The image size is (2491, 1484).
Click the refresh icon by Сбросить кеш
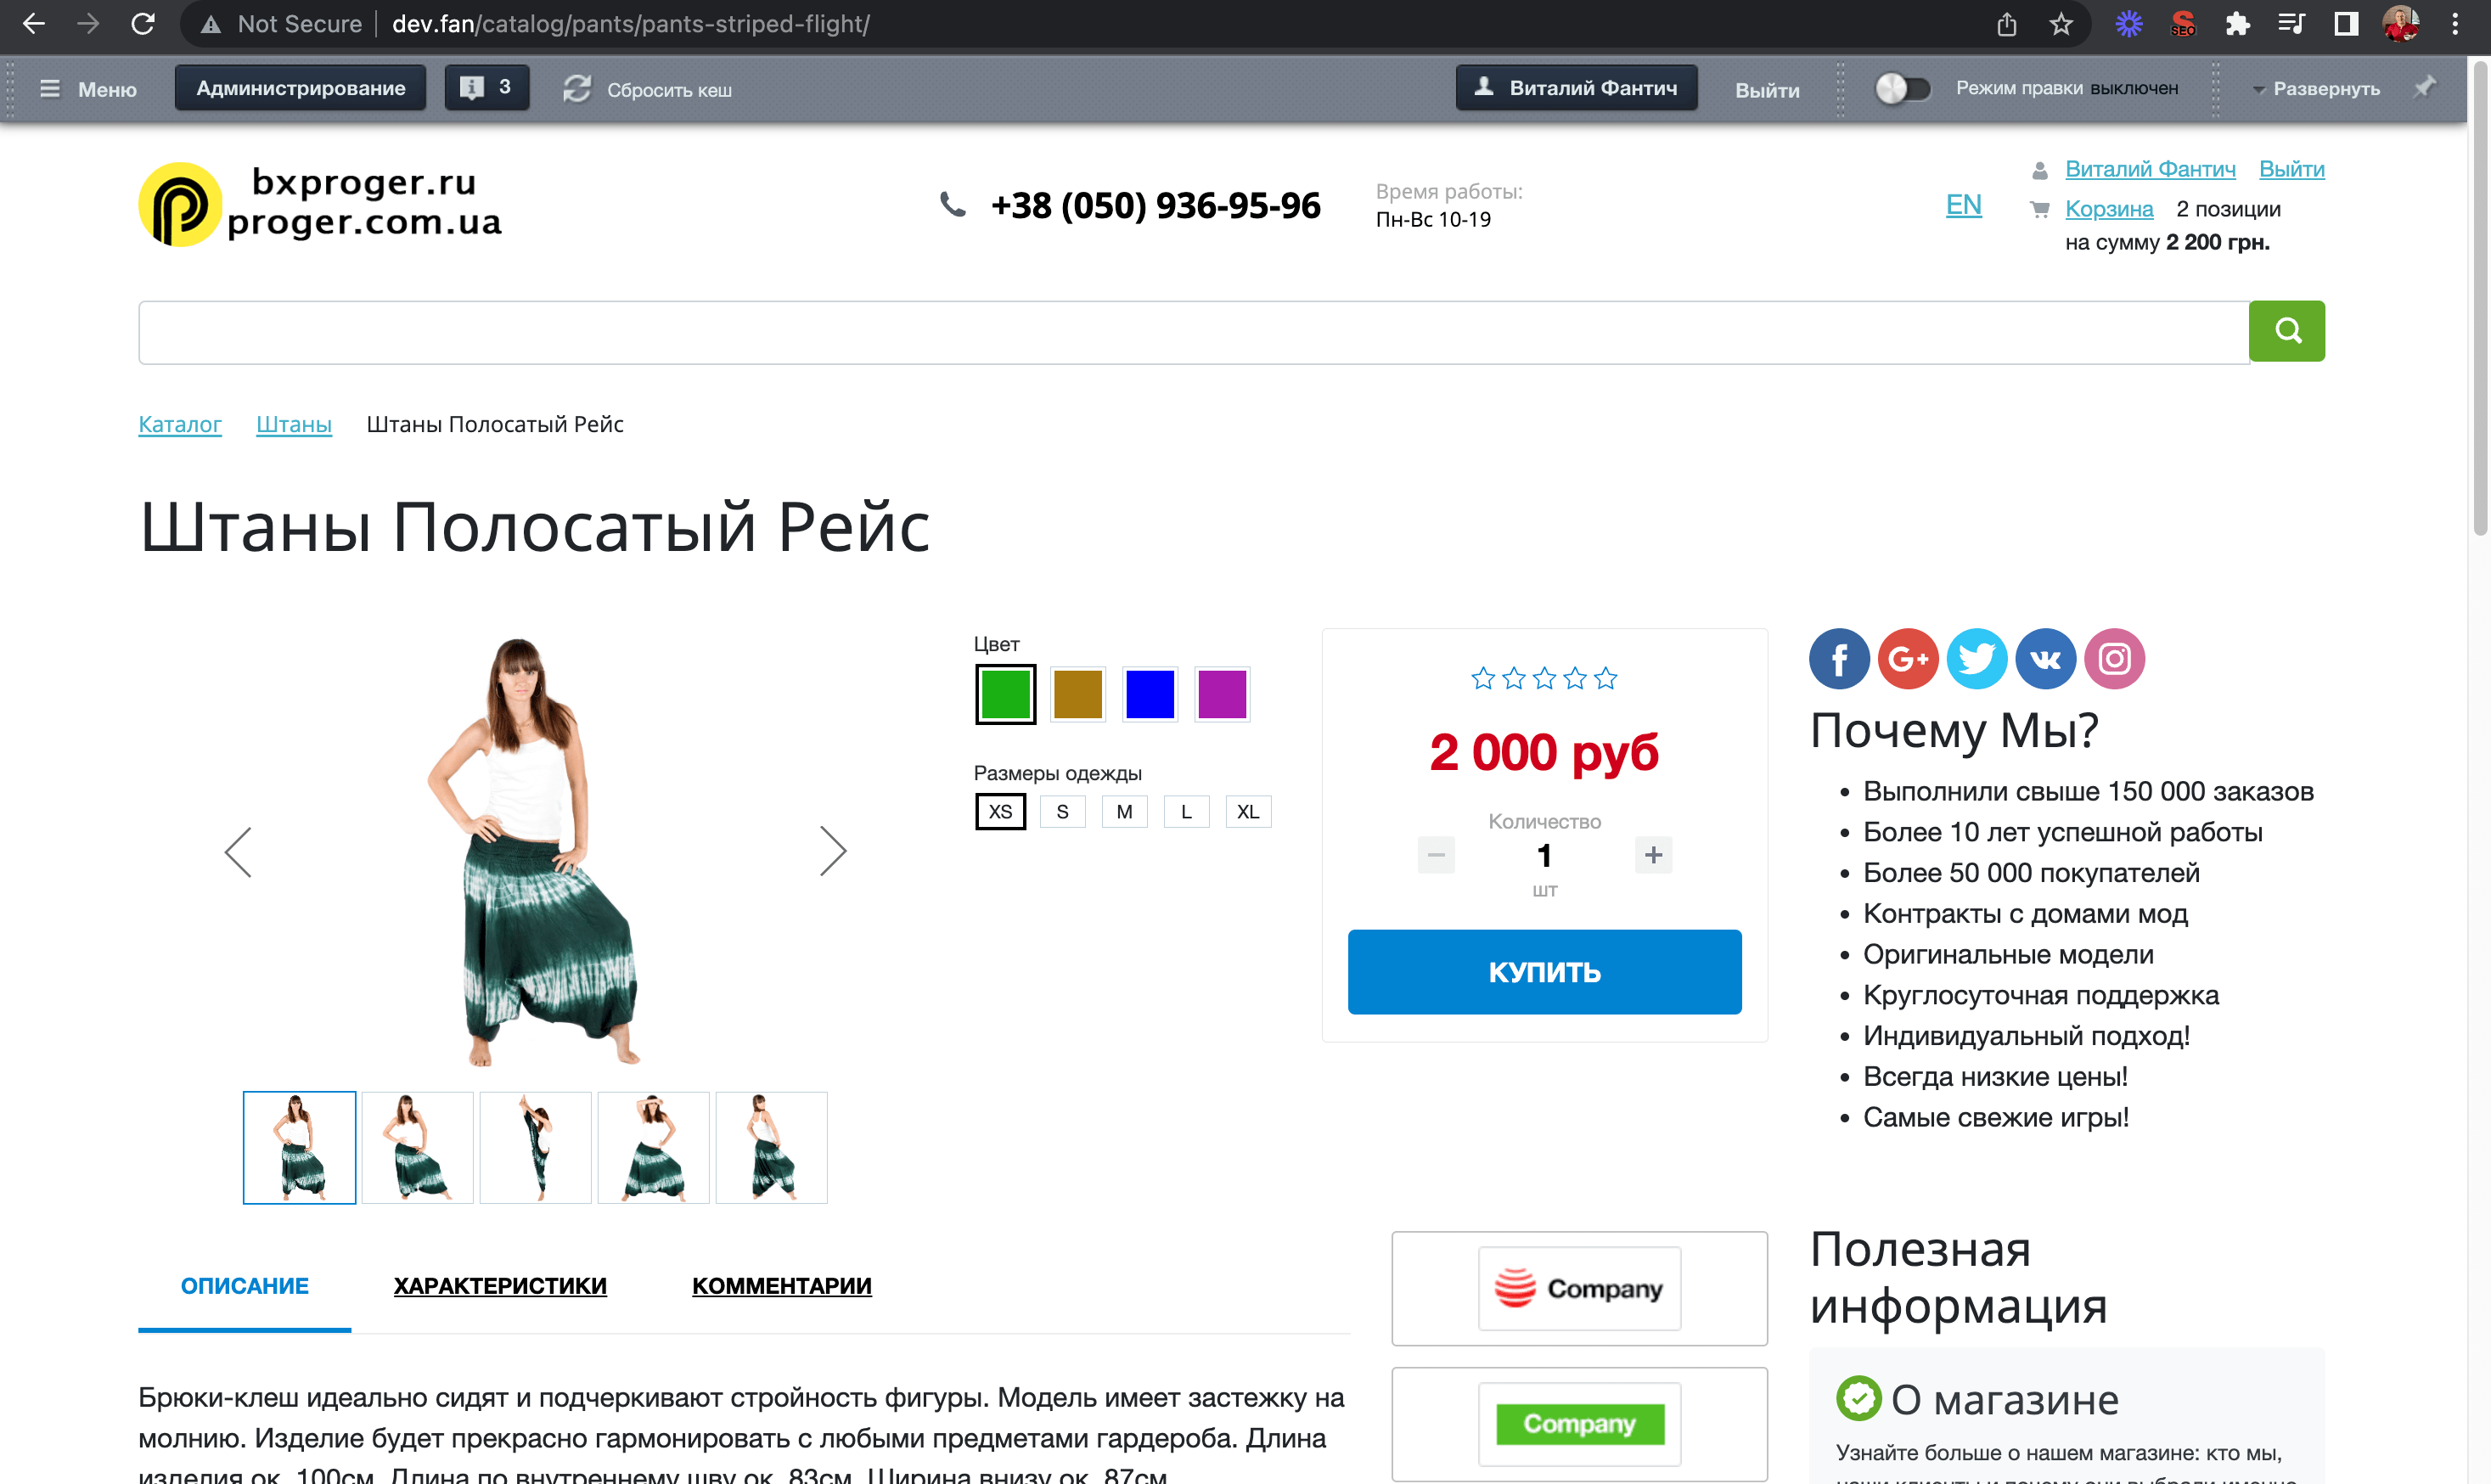tap(577, 89)
